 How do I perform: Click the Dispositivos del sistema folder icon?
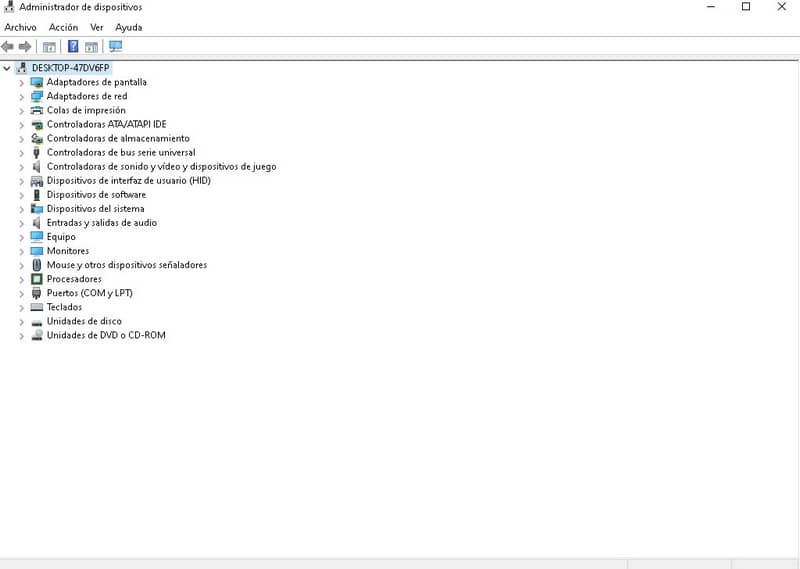point(37,209)
